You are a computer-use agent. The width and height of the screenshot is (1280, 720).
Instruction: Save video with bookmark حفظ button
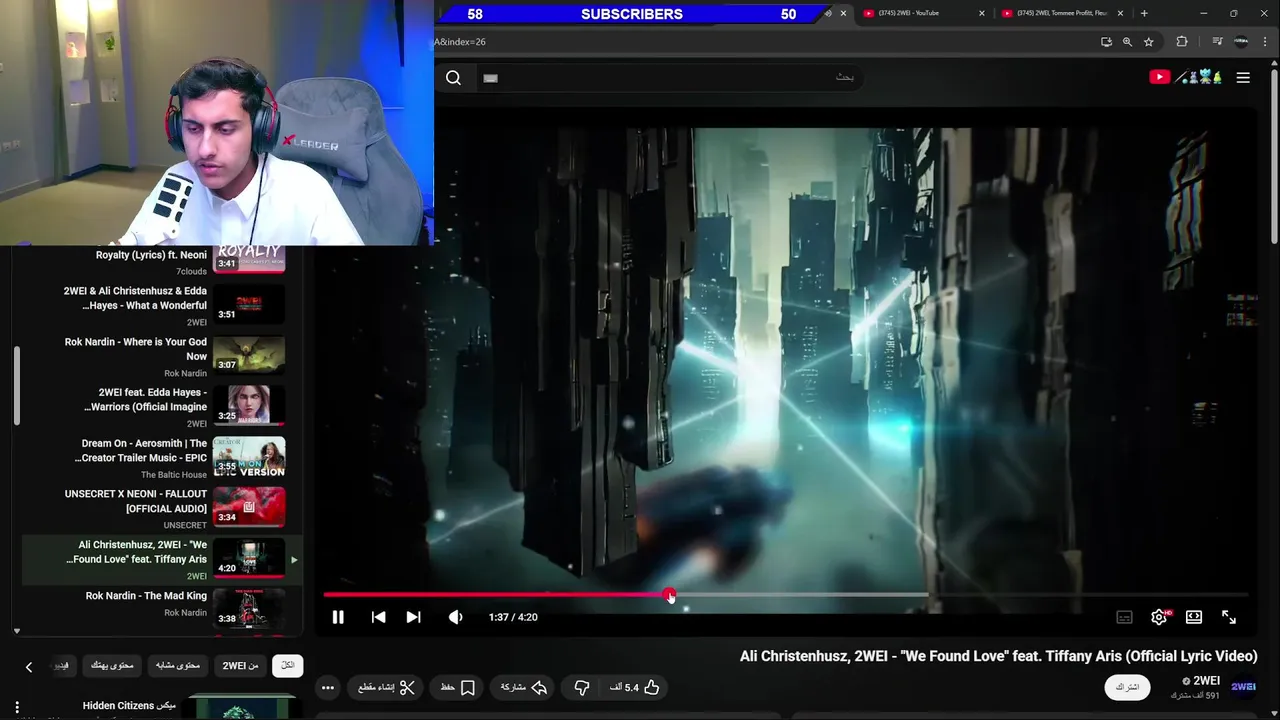click(458, 687)
